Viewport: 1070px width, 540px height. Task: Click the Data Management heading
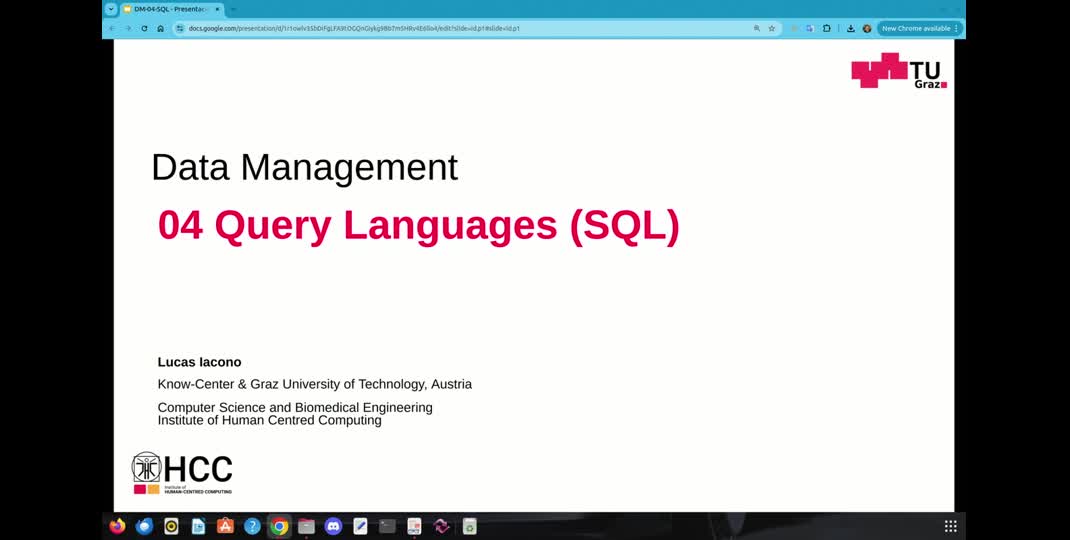click(304, 167)
